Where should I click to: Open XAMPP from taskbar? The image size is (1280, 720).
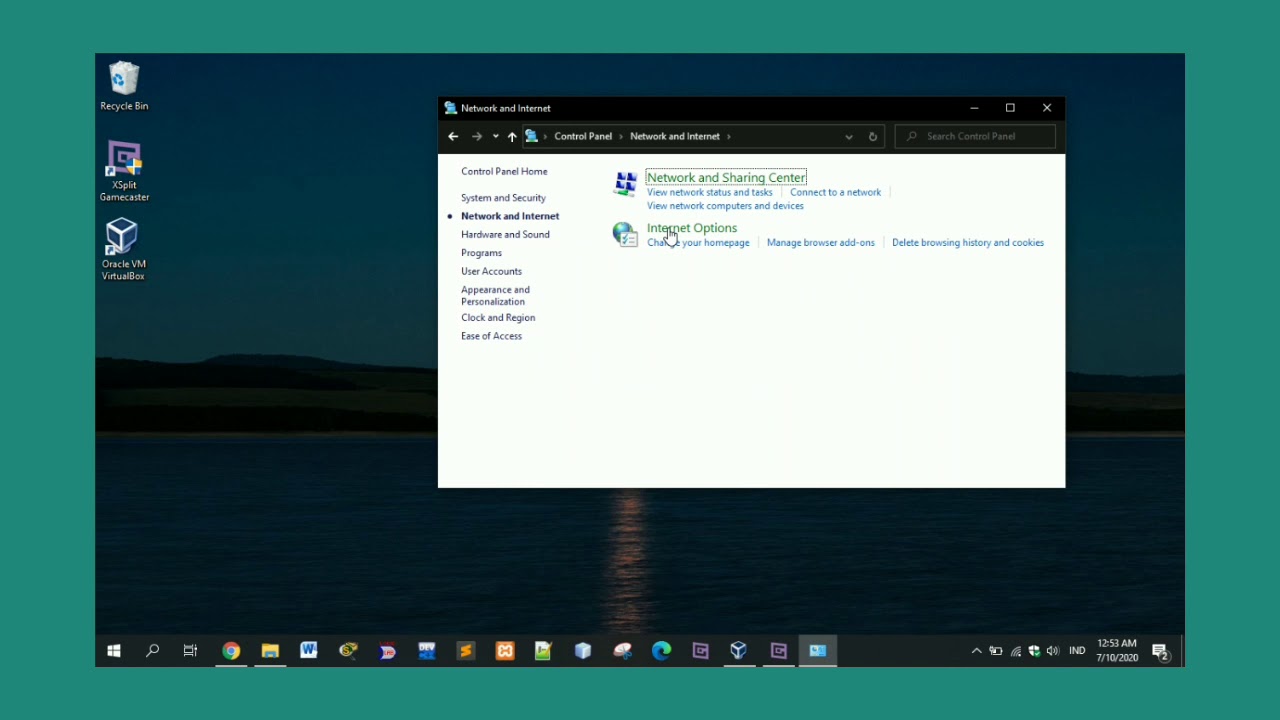(505, 651)
